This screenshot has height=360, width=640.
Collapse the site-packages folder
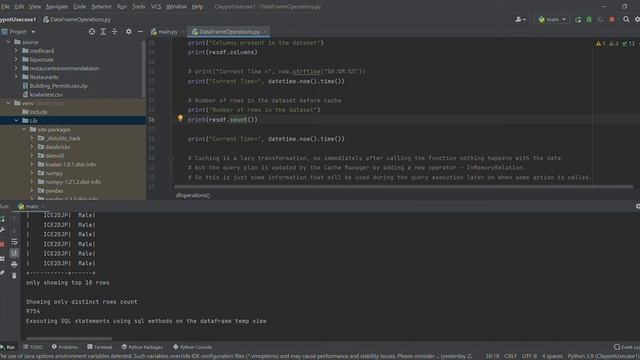[24, 129]
